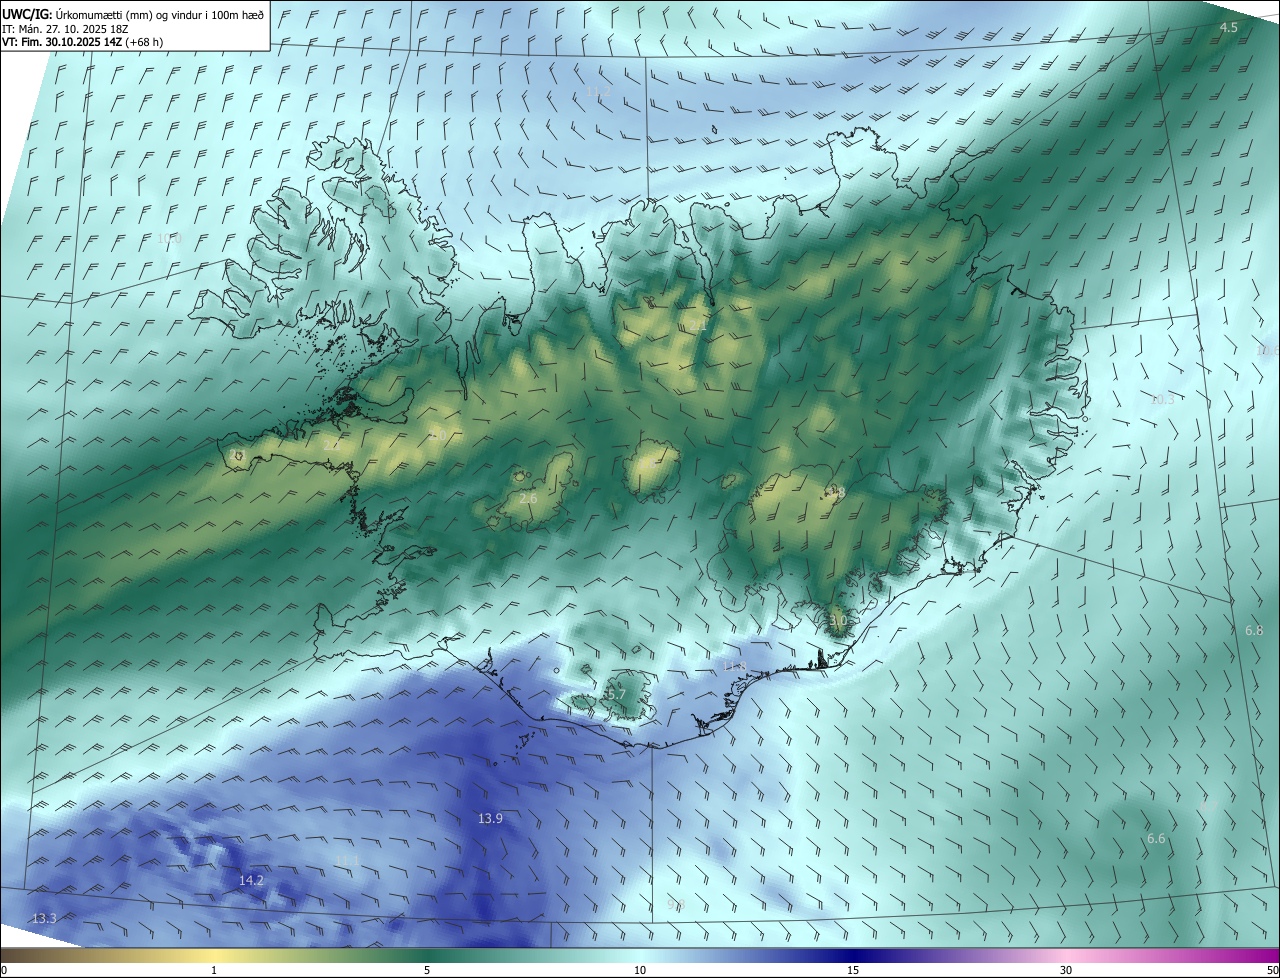Screen dimensions: 1280x978
Task: Click the 2.6 value label on the glacier
Action: point(529,497)
